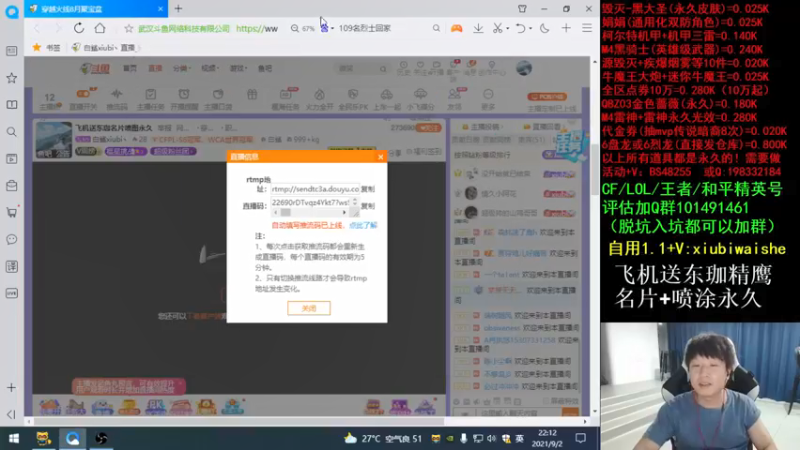
Task: Click the page vertical scrollbar down arrow
Action: 594,411
